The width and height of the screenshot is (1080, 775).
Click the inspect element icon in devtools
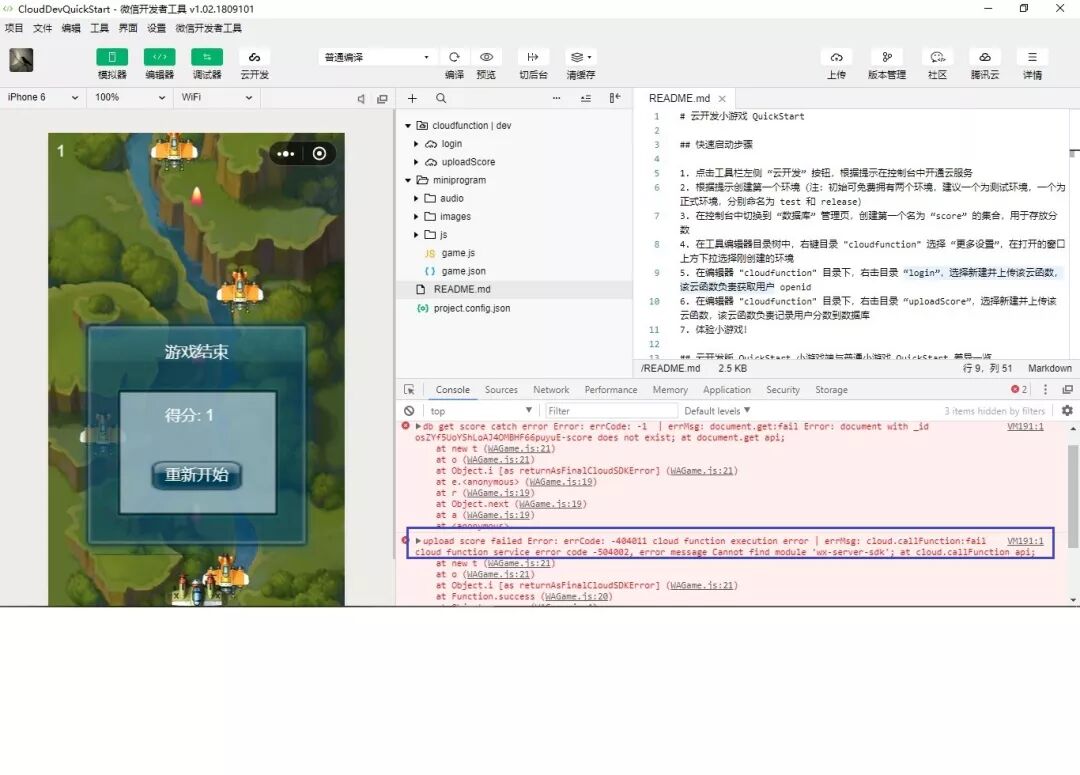click(x=409, y=390)
